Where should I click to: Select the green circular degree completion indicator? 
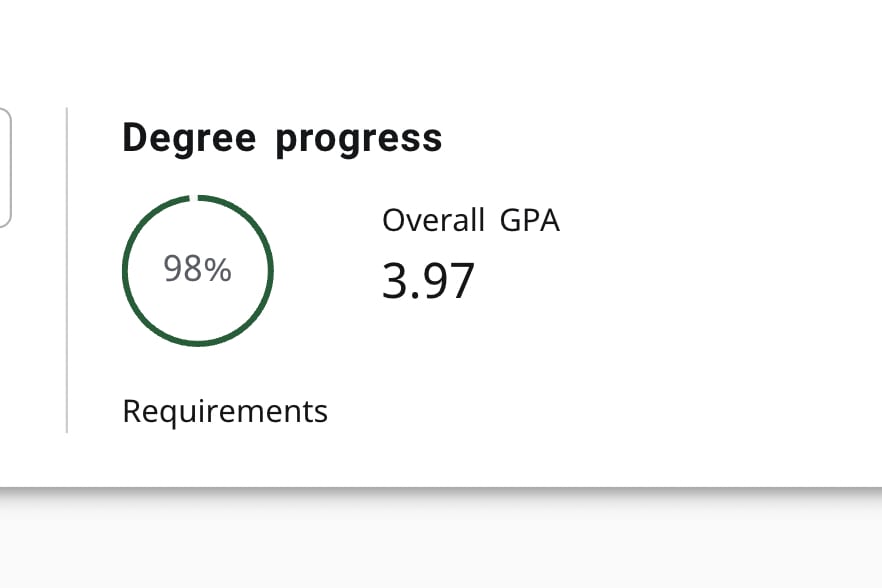pos(197,270)
